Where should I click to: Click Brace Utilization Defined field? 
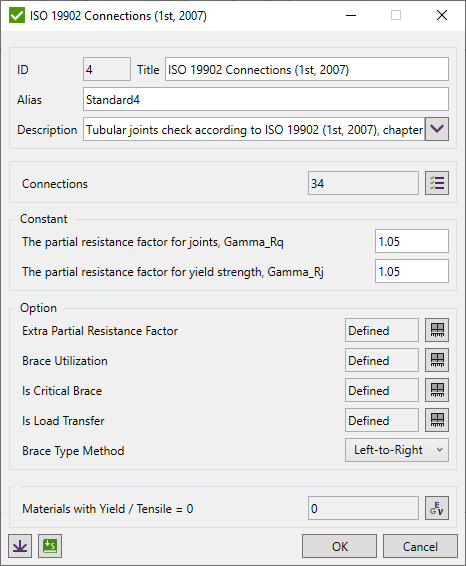[x=382, y=360]
